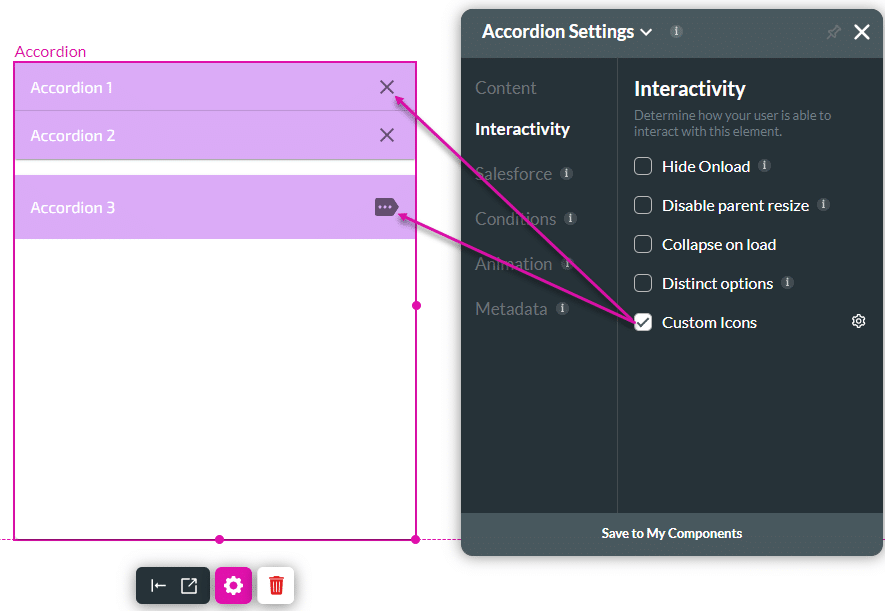Click the pin icon in settings header
This screenshot has width=885, height=611.
(x=833, y=32)
